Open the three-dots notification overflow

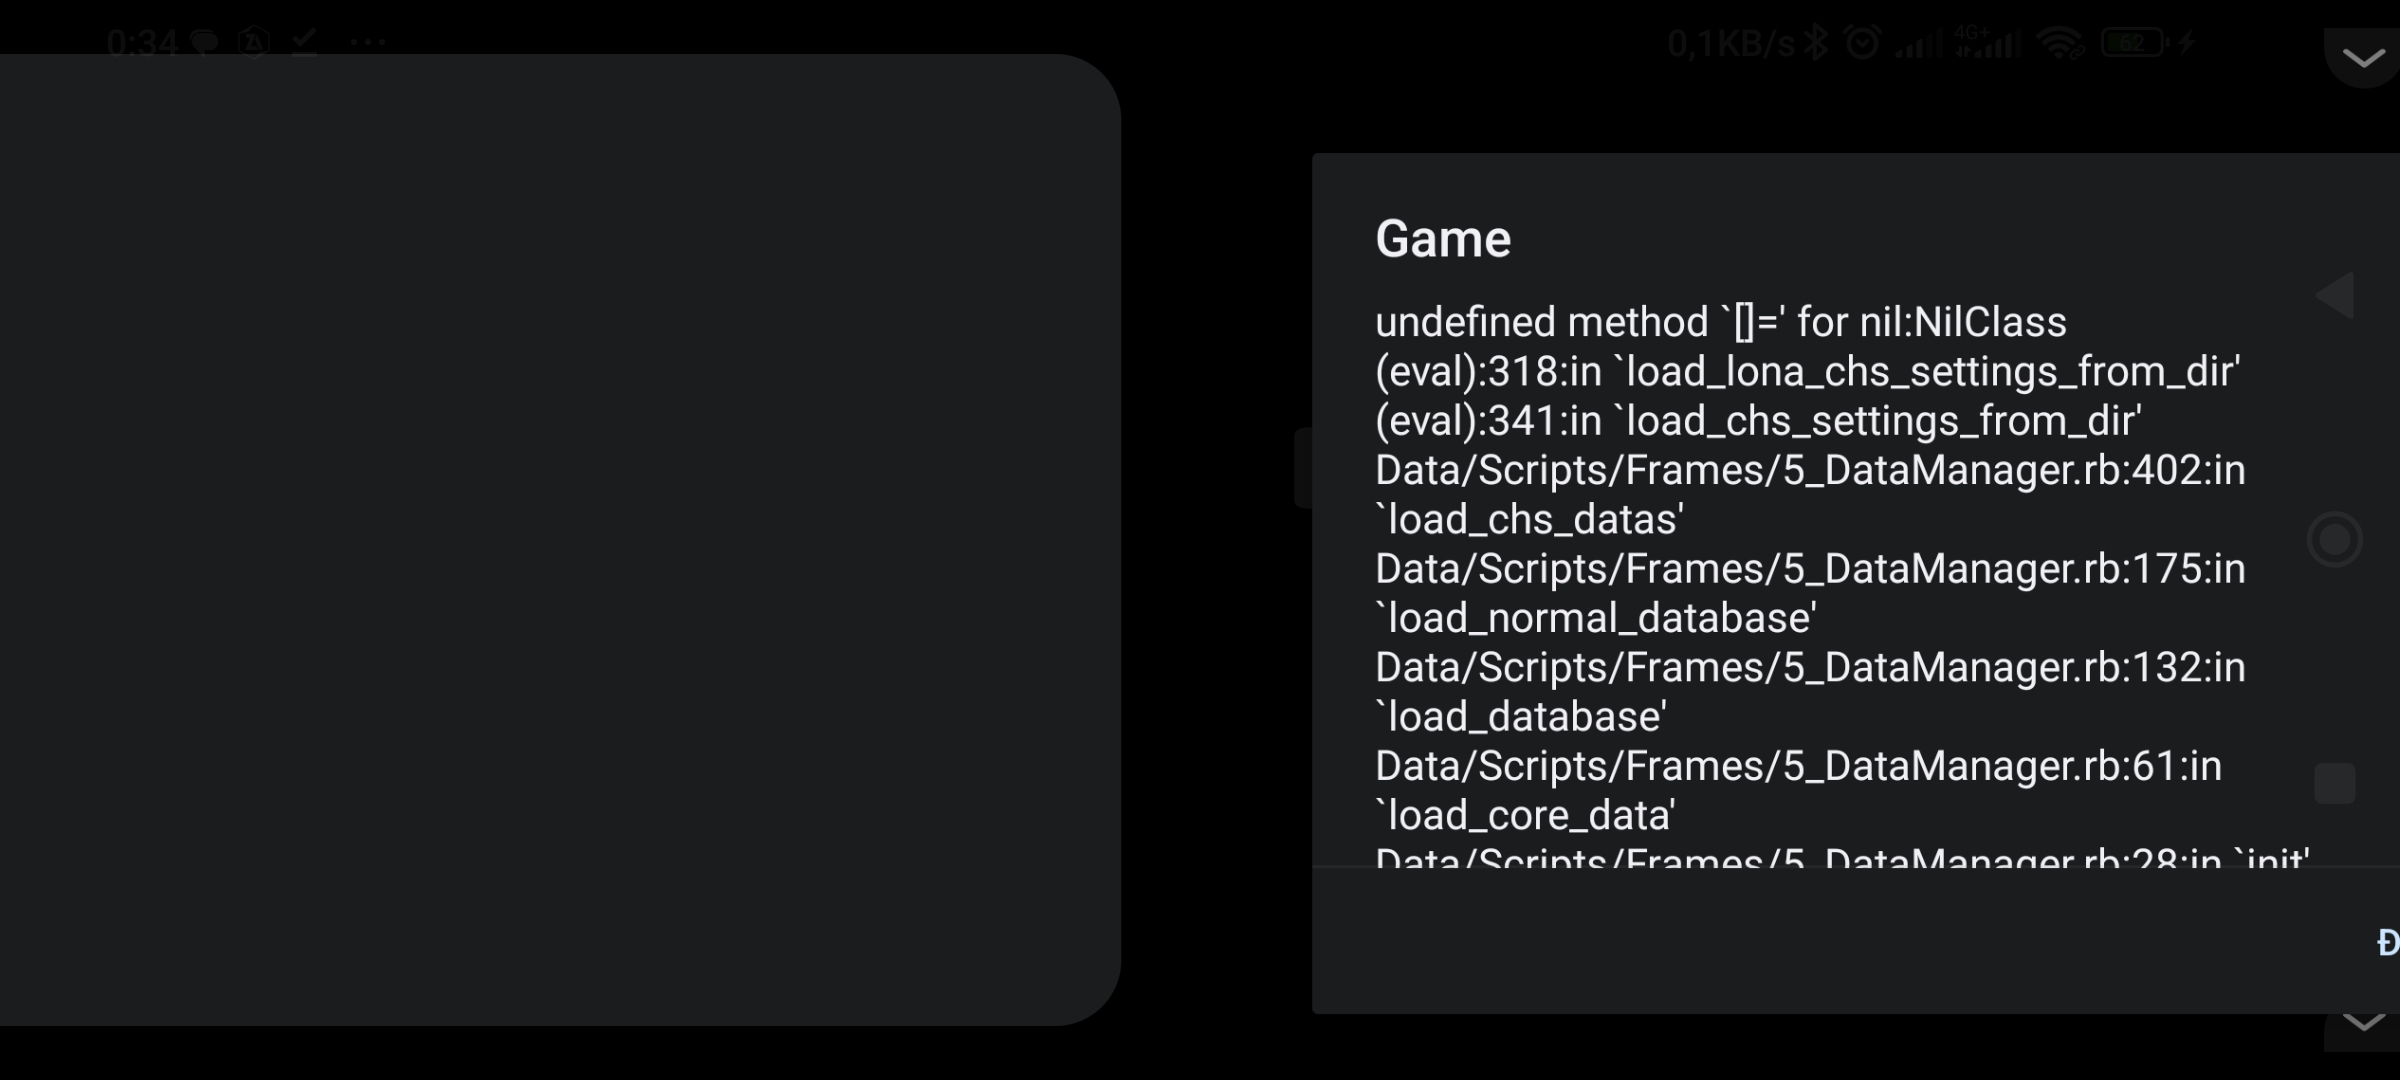point(368,43)
